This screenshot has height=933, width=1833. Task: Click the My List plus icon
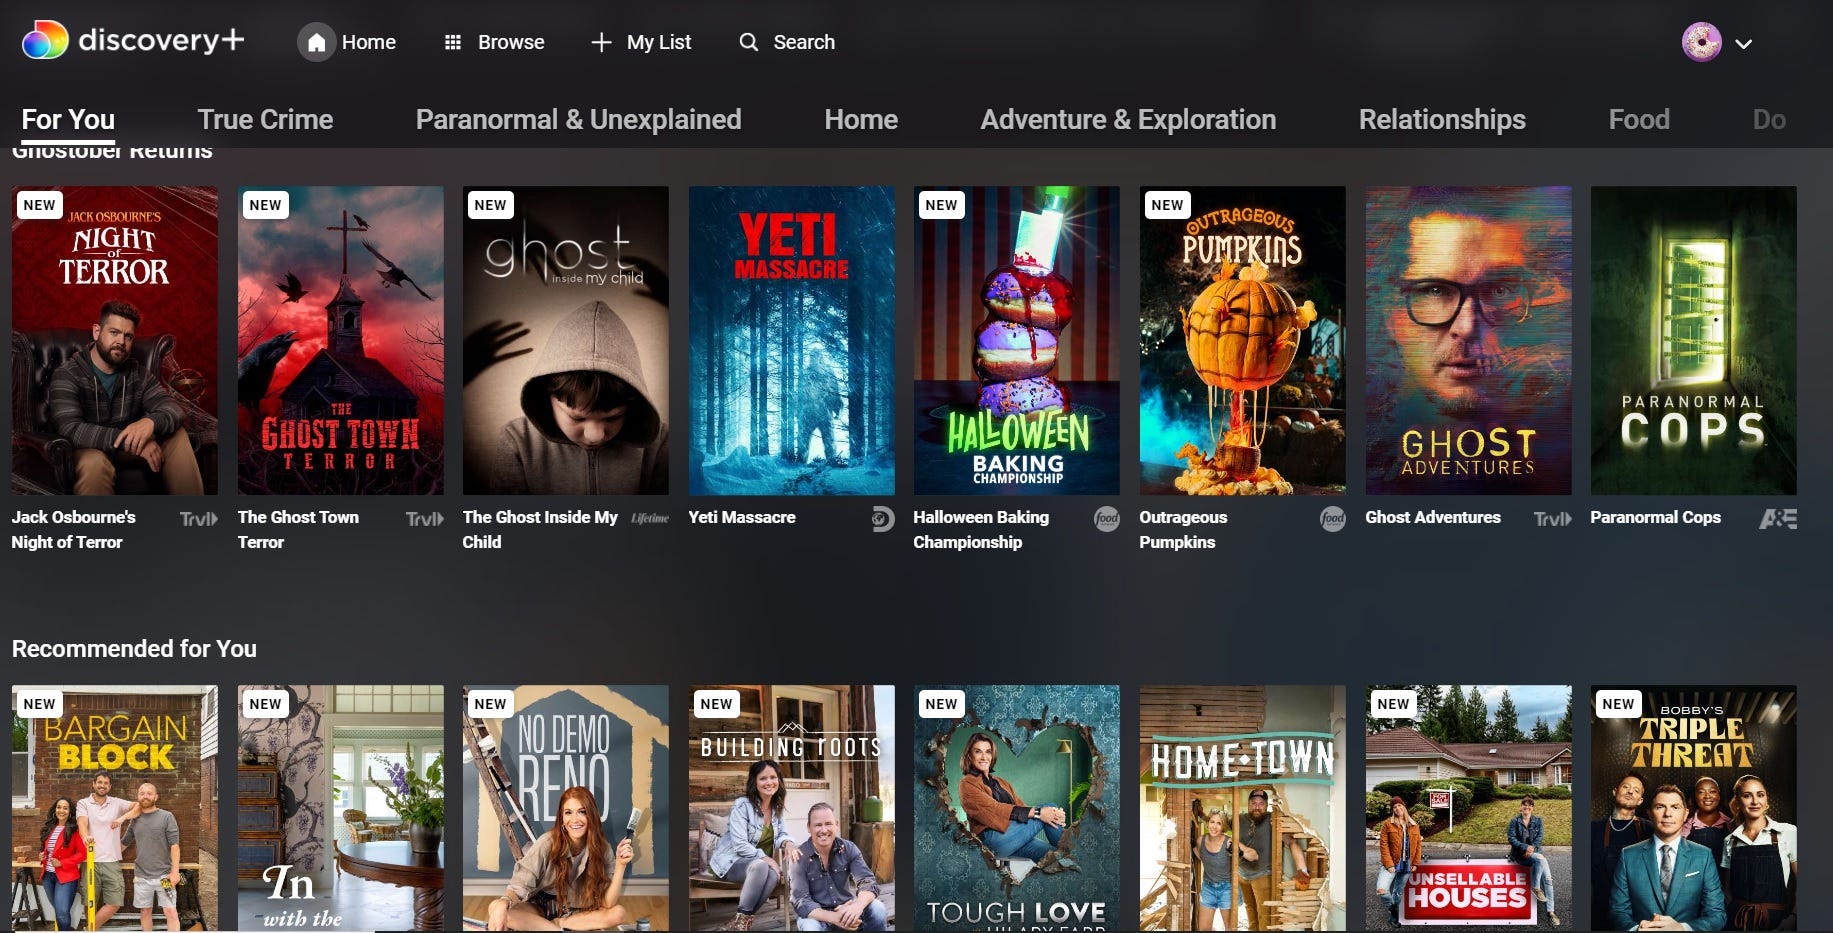click(x=601, y=42)
